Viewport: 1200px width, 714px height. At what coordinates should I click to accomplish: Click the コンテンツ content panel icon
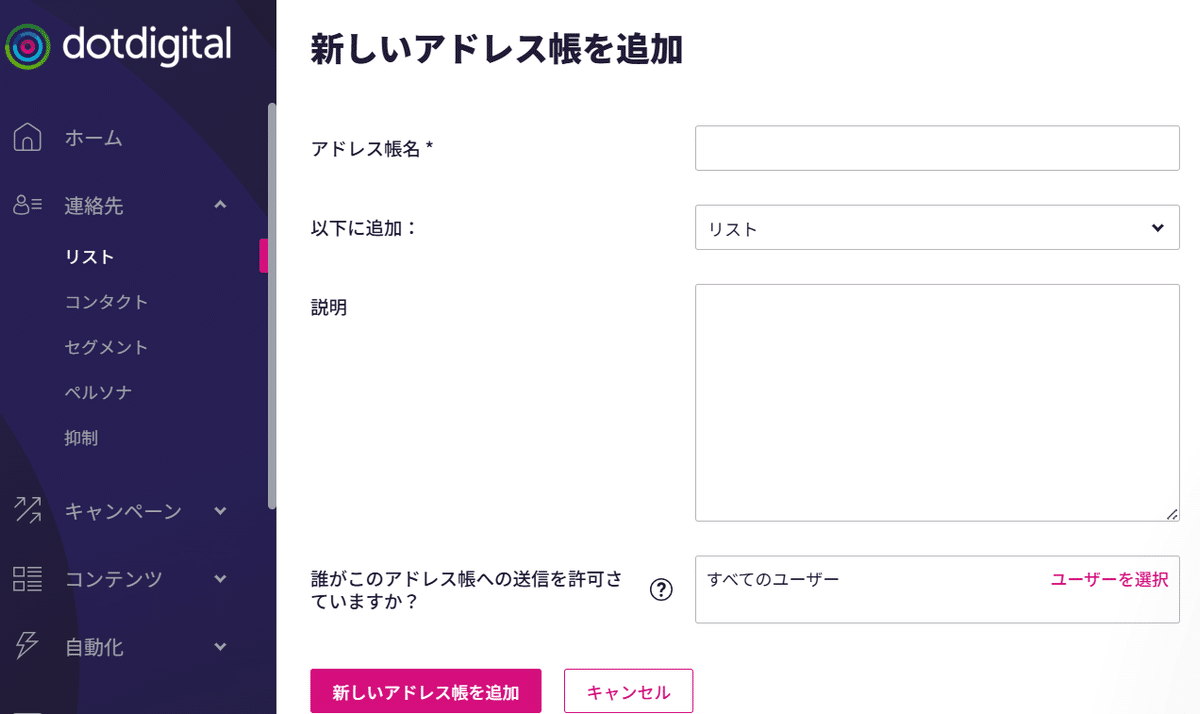pos(27,578)
